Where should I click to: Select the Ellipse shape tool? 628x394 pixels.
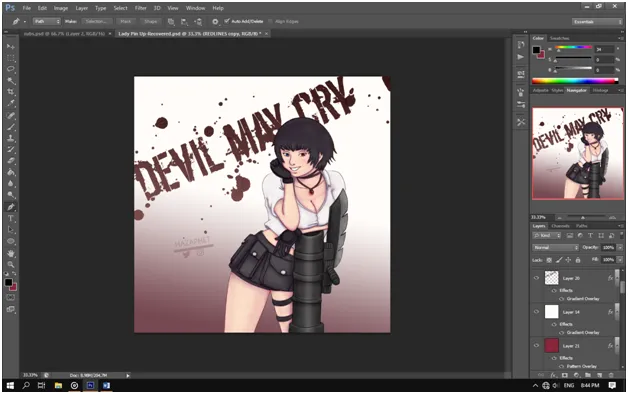[11, 241]
